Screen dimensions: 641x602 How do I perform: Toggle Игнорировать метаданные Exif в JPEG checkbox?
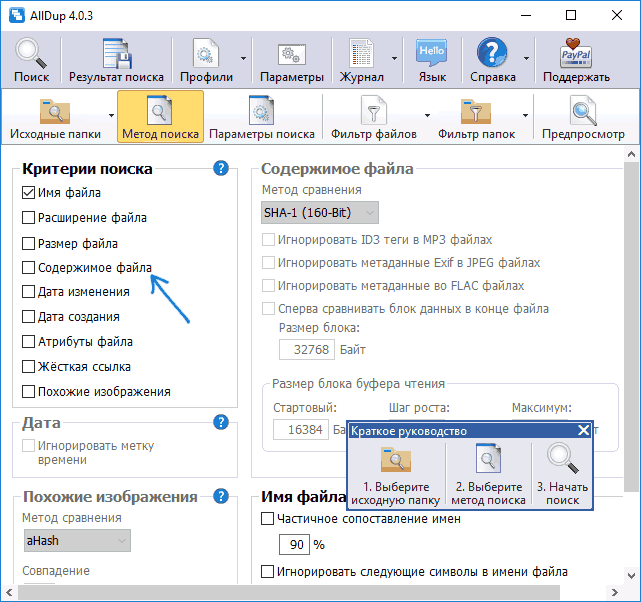268,262
